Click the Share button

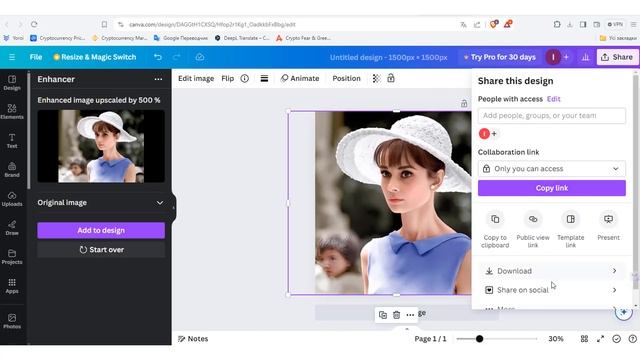point(617,57)
